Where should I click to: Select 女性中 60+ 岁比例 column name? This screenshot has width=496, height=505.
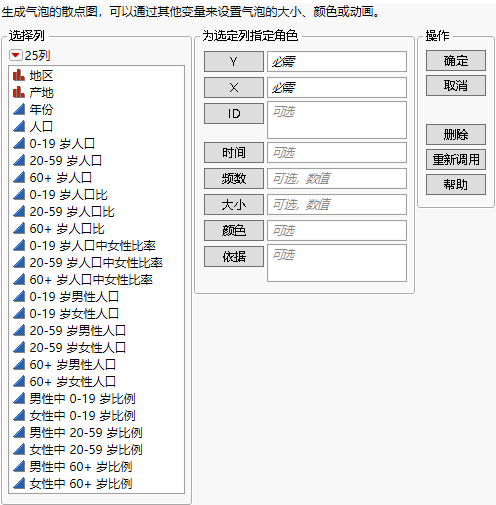[x=81, y=483]
